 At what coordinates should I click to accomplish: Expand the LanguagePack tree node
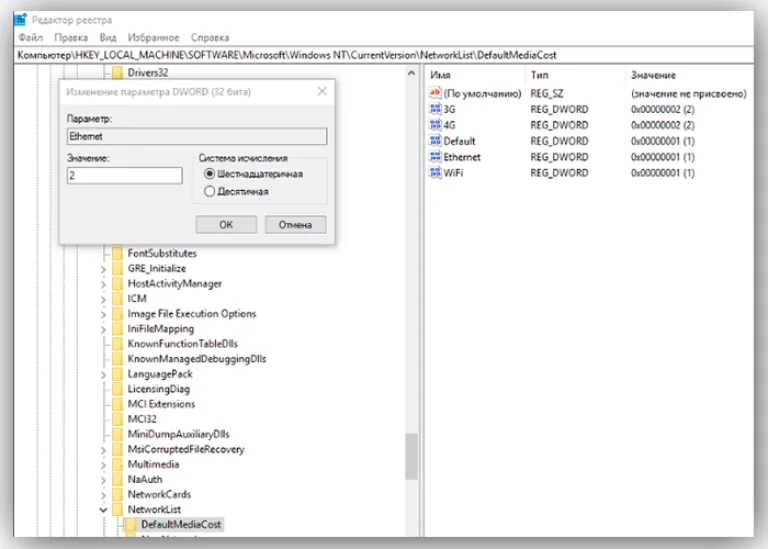pyautogui.click(x=103, y=375)
